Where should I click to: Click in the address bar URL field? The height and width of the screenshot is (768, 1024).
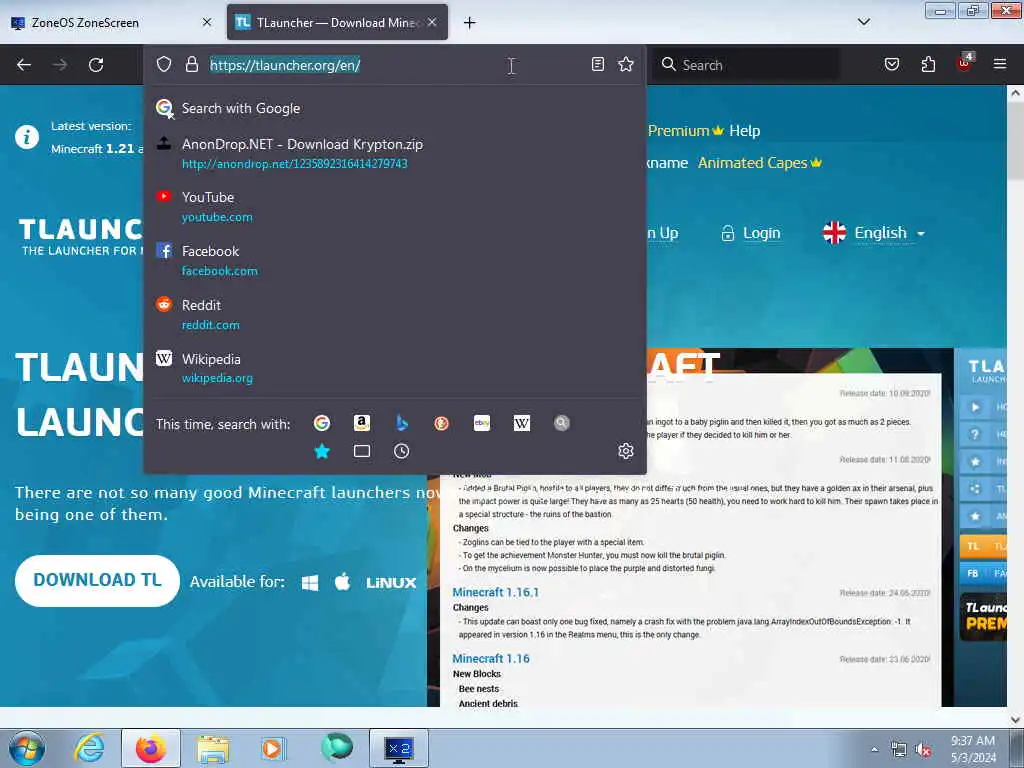pyautogui.click(x=395, y=65)
